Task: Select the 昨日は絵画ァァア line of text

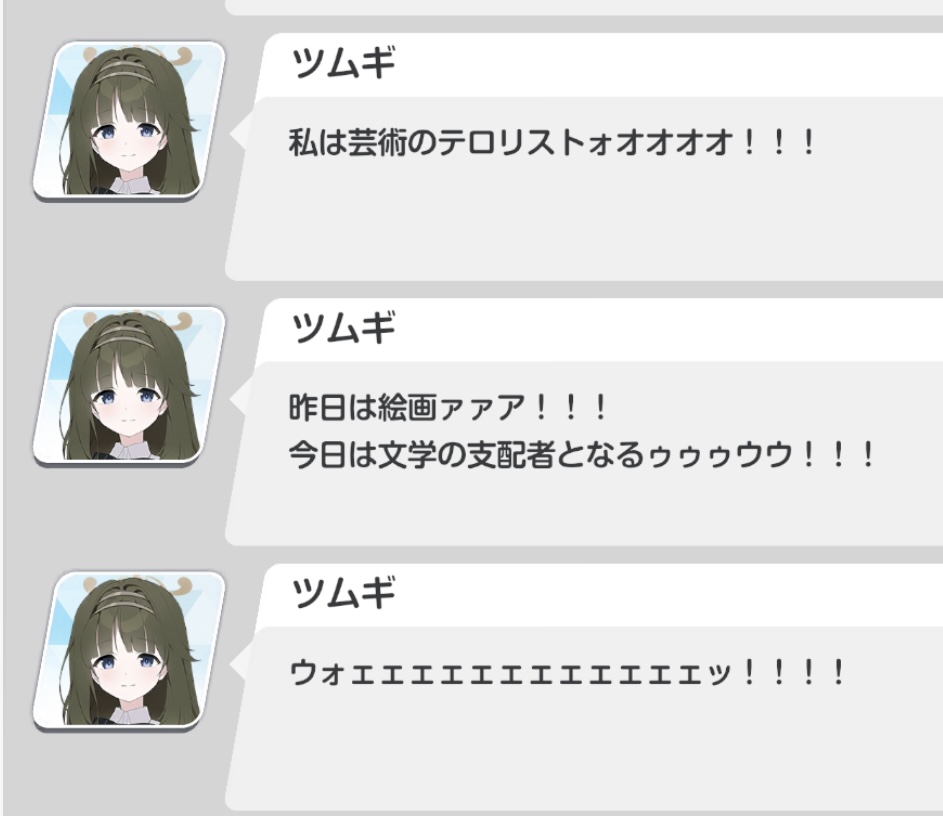Action: click(x=447, y=407)
